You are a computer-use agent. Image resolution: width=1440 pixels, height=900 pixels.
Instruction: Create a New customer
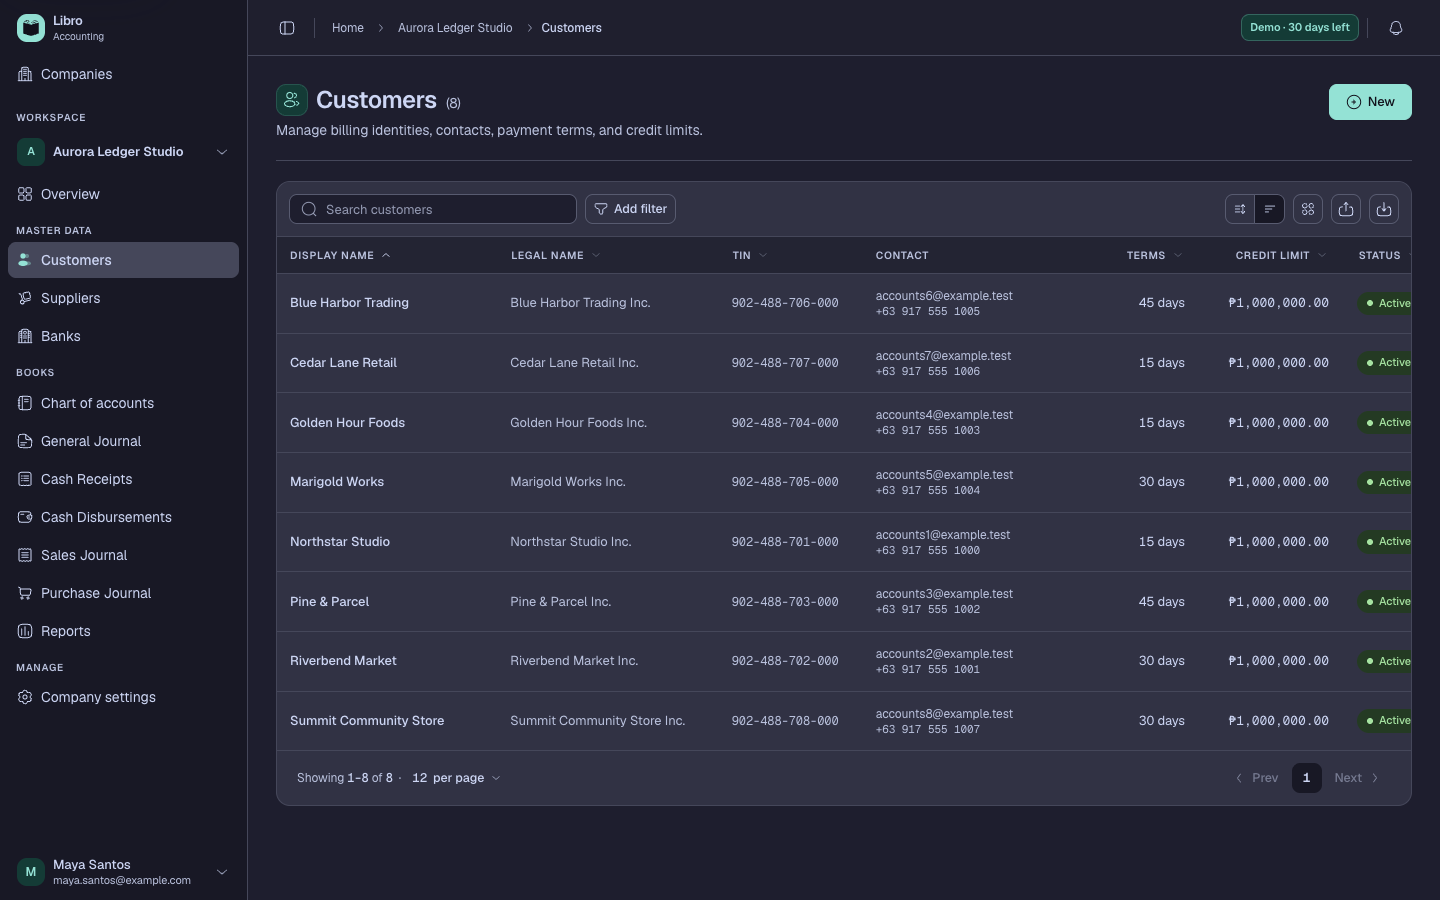pyautogui.click(x=1370, y=102)
